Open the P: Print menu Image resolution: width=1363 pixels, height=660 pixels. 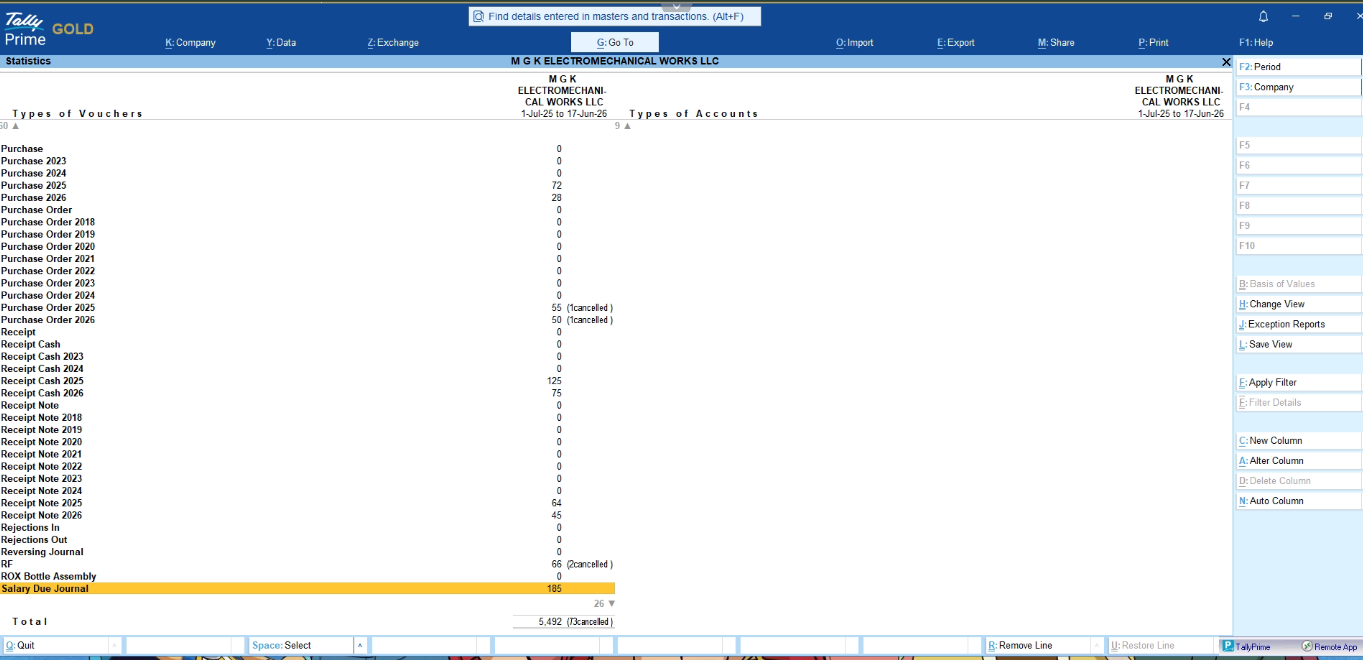1153,43
